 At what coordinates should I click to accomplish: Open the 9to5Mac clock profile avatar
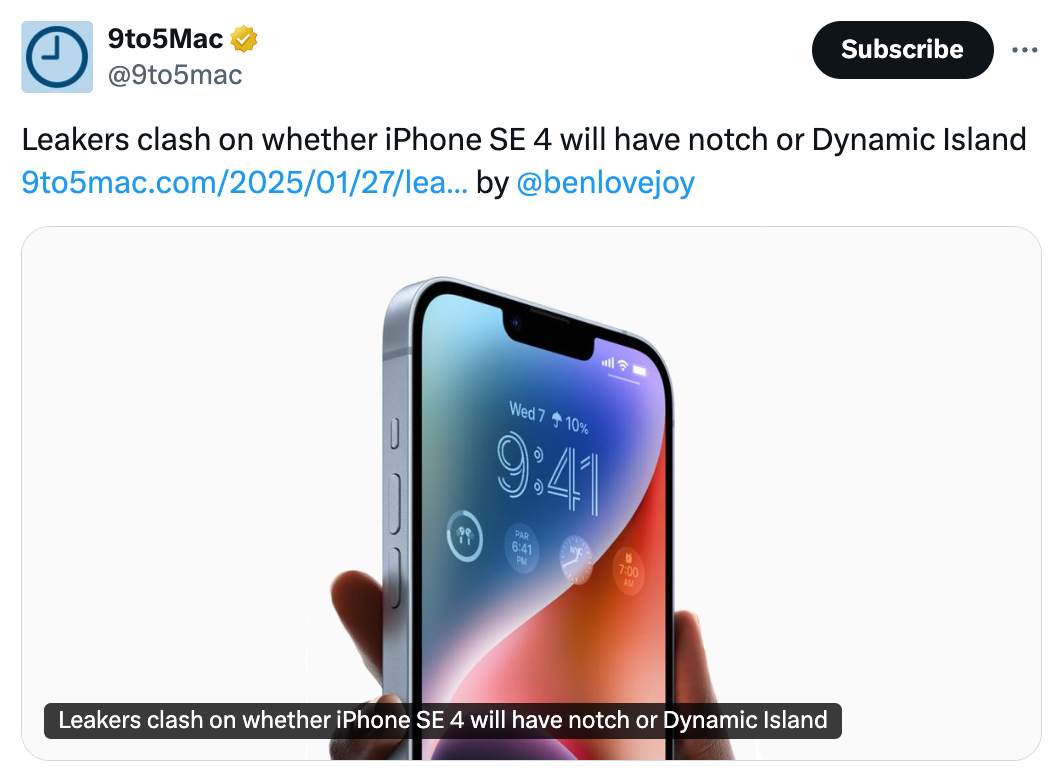point(57,57)
